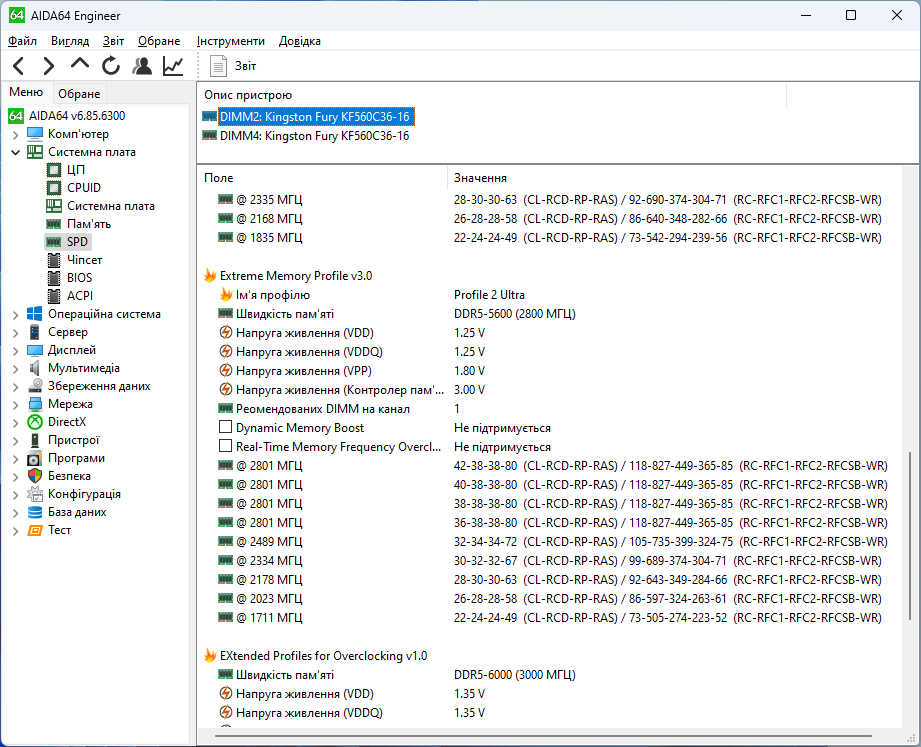Click the Мережа network icon
This screenshot has height=747, width=921.
tap(35, 404)
